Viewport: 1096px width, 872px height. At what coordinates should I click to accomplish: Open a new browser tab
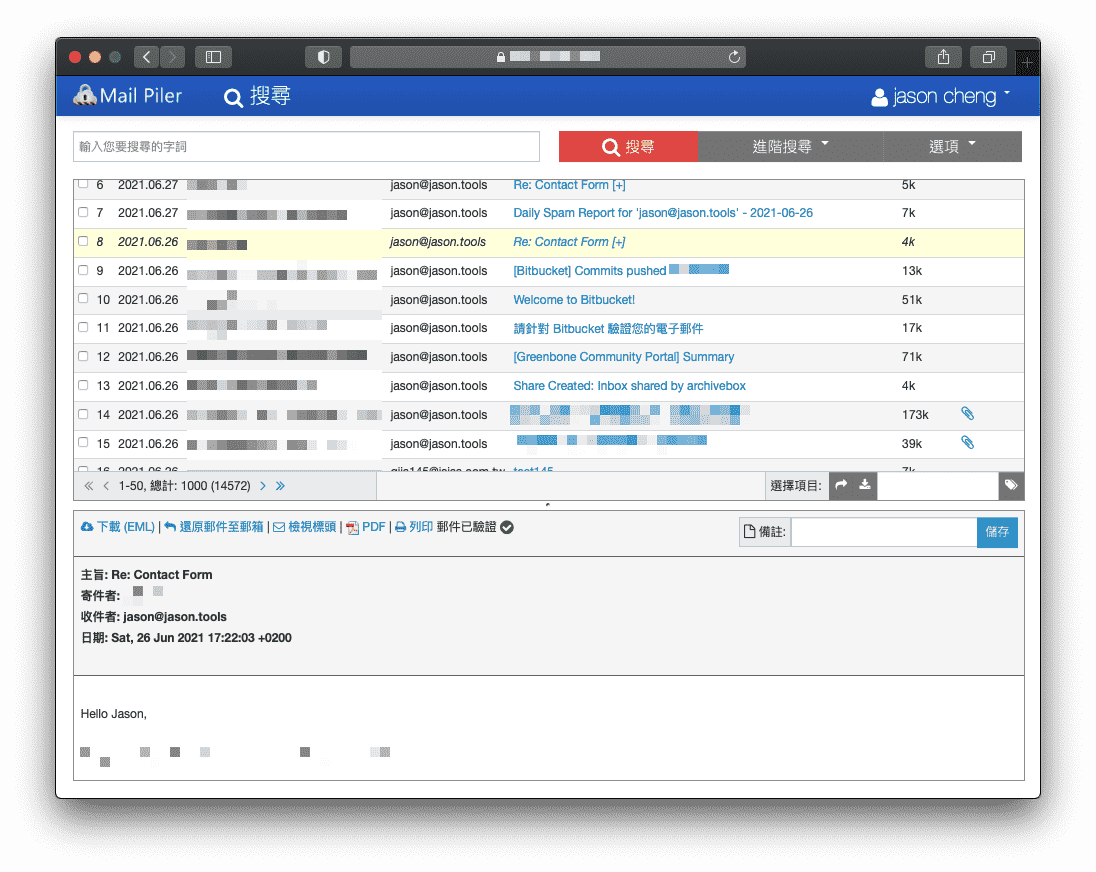point(1027,63)
